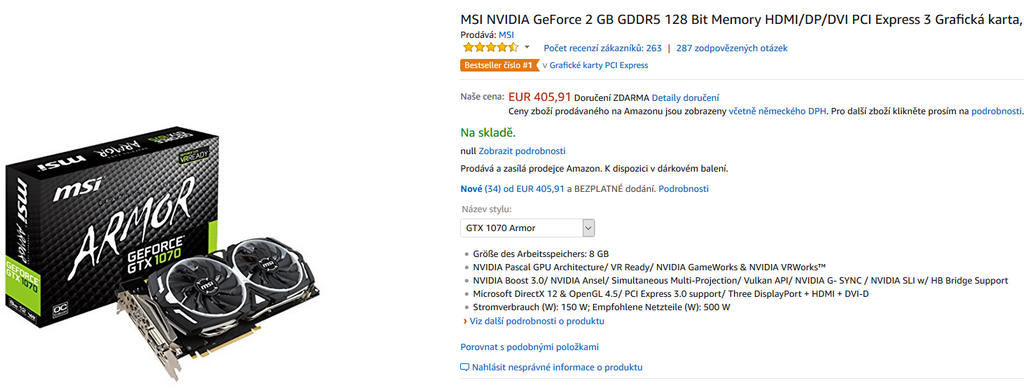Expand the rating breakdown arrow beside stars
1024x388 pixels.
[527, 48]
